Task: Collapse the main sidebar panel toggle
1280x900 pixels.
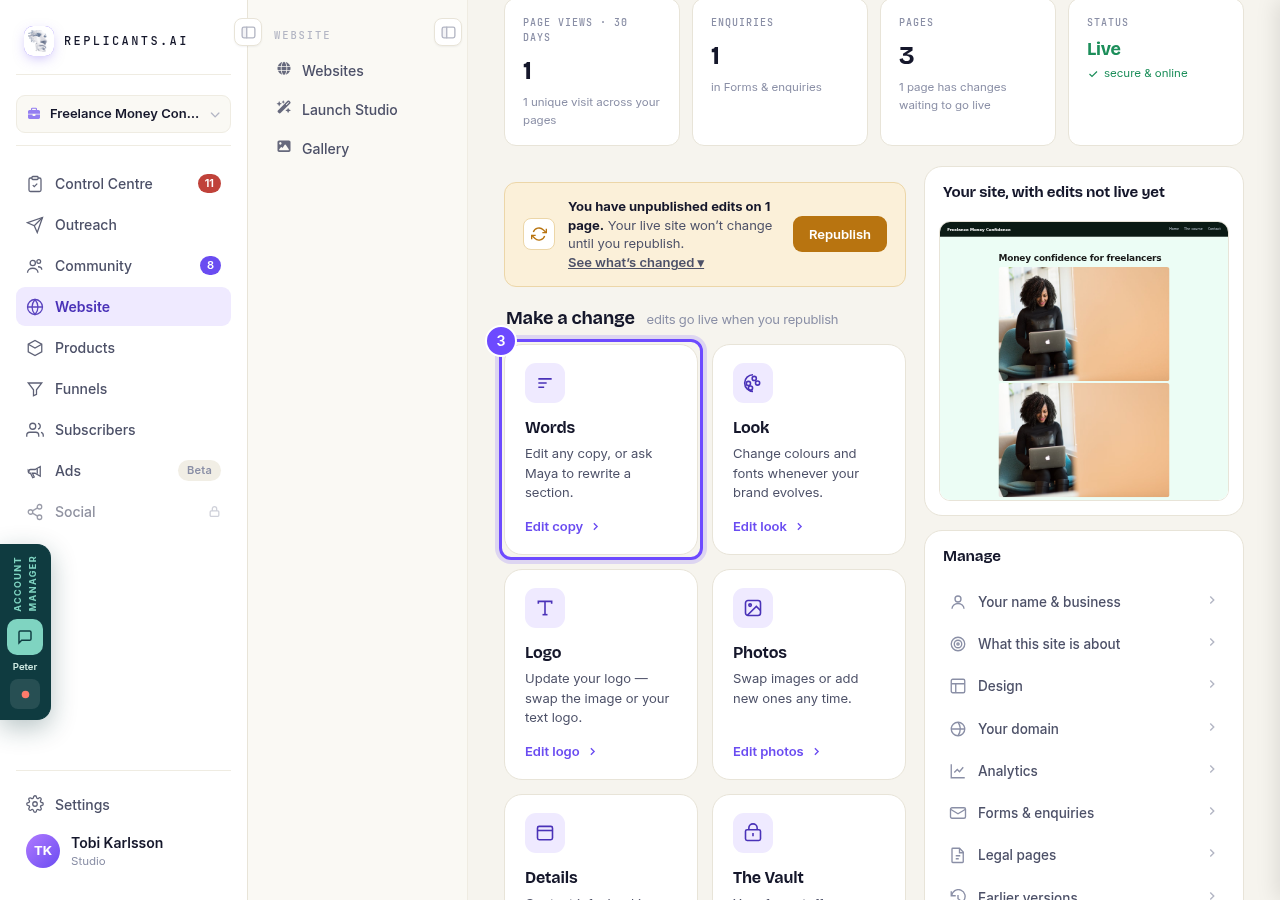Action: (x=248, y=32)
